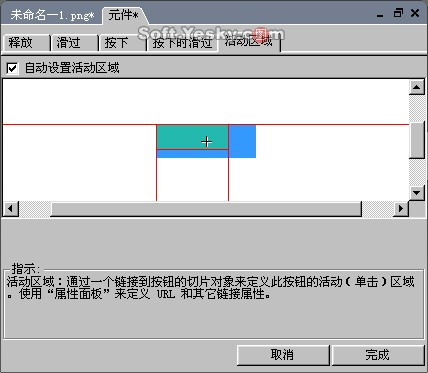
Task: Select the 元件* document tab
Action: 124,15
